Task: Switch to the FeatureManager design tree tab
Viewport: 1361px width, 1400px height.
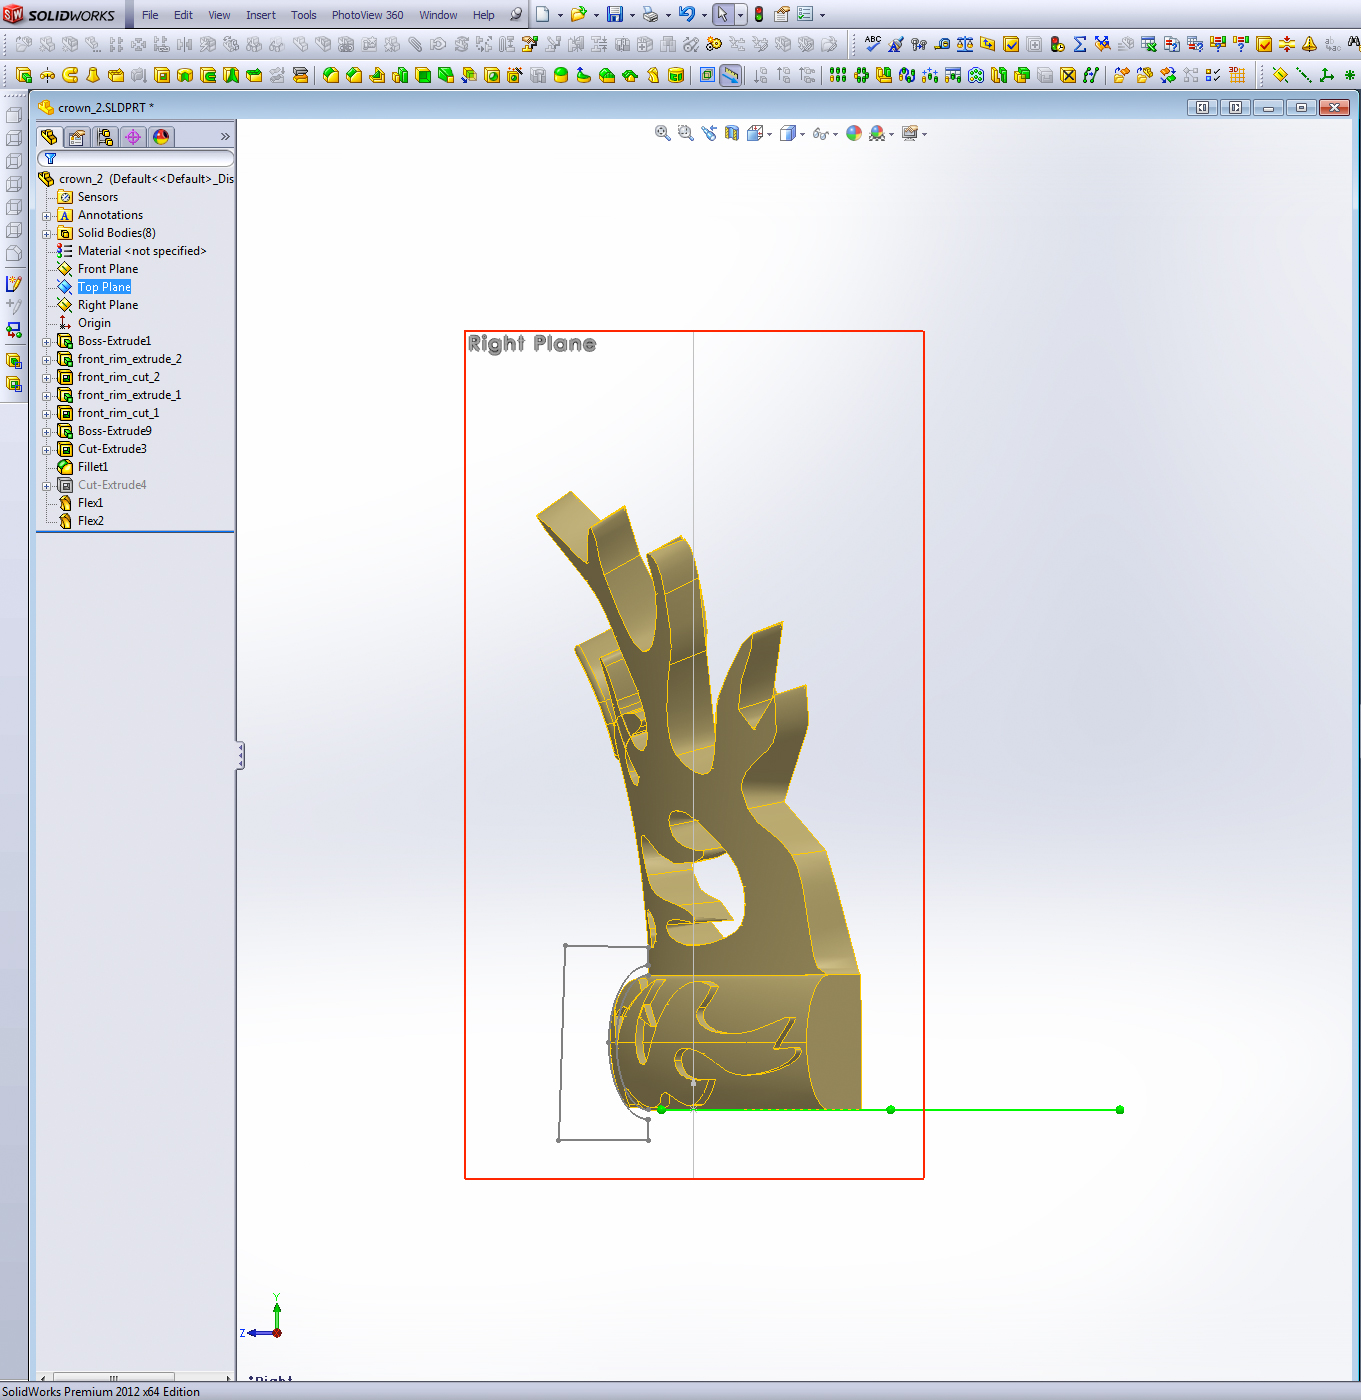Action: click(x=49, y=137)
